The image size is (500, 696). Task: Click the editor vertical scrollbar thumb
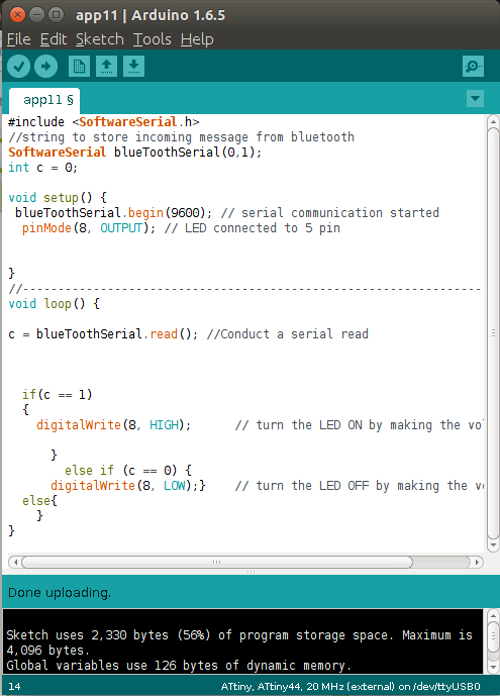(x=493, y=333)
